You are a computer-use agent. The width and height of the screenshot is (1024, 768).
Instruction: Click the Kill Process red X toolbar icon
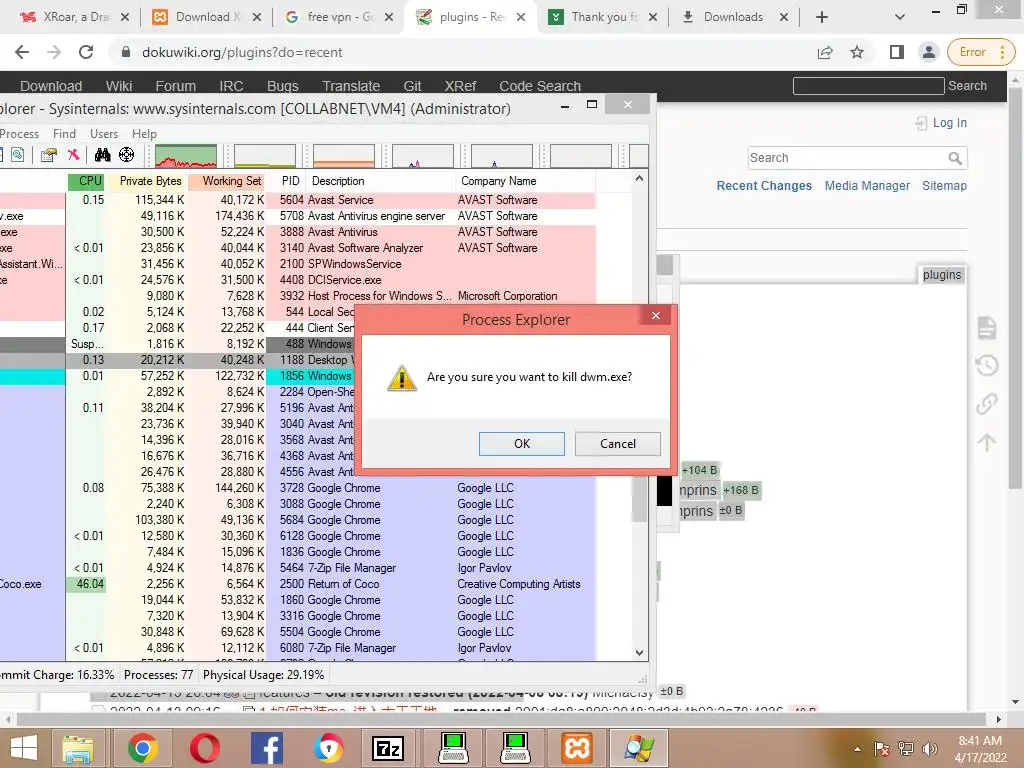[74, 155]
